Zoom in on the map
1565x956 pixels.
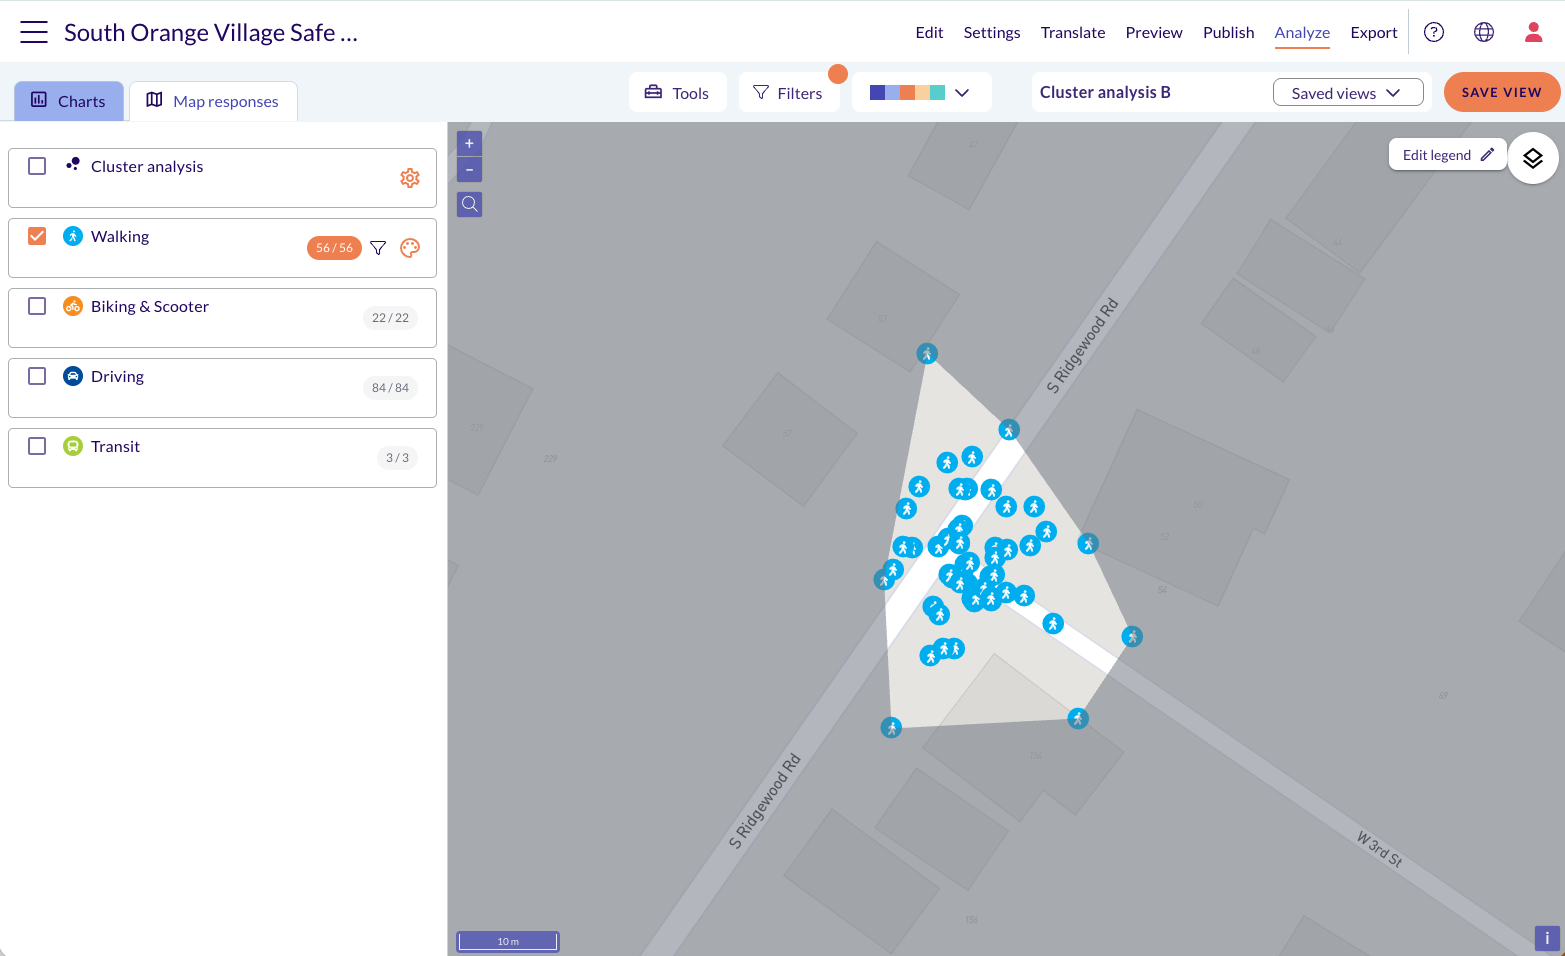point(469,143)
